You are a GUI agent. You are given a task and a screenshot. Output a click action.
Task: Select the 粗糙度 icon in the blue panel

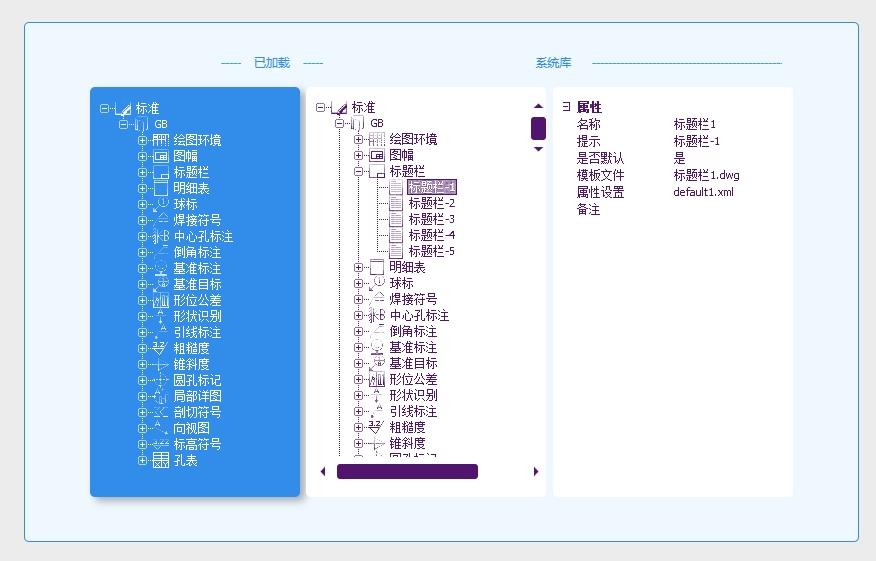pyautogui.click(x=160, y=348)
